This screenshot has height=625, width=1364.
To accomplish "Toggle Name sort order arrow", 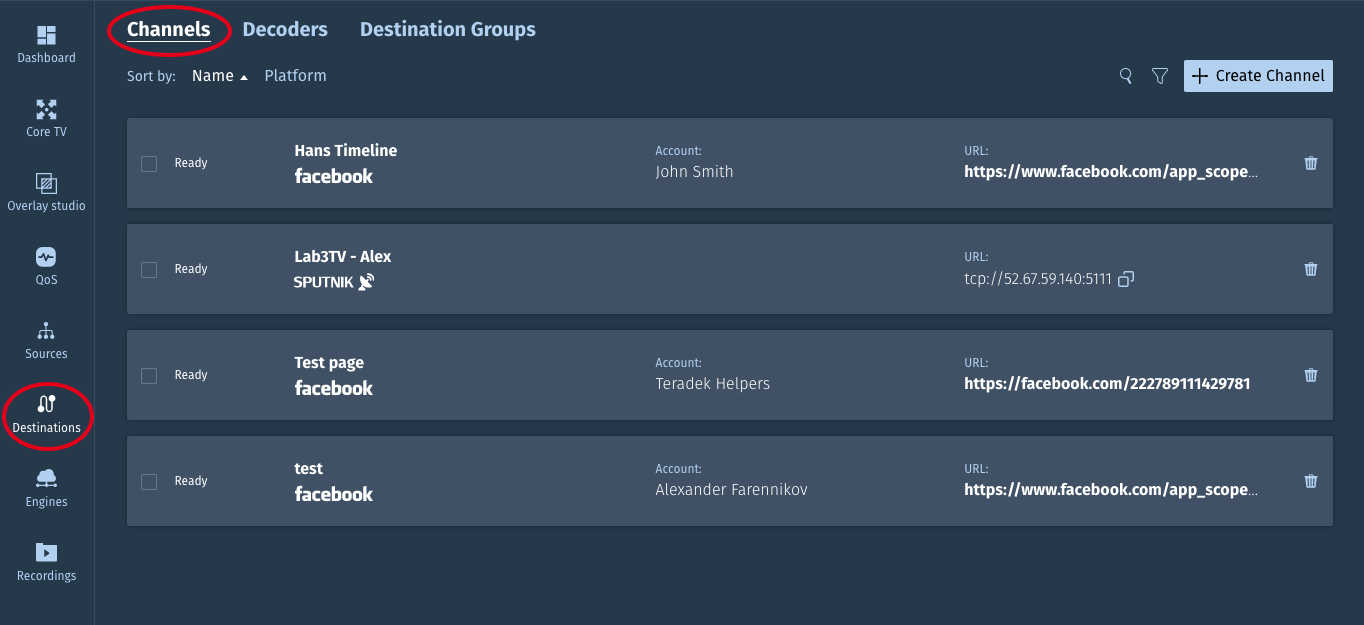I will point(243,77).
